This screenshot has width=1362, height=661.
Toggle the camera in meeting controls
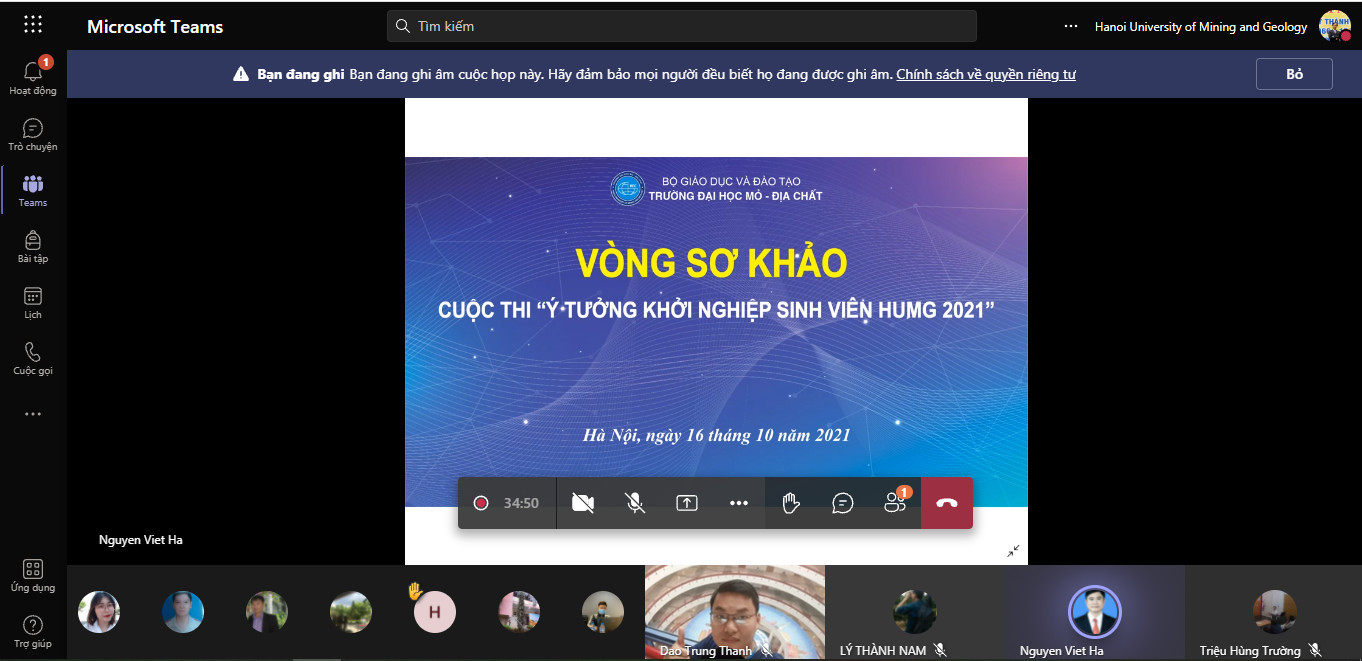583,503
